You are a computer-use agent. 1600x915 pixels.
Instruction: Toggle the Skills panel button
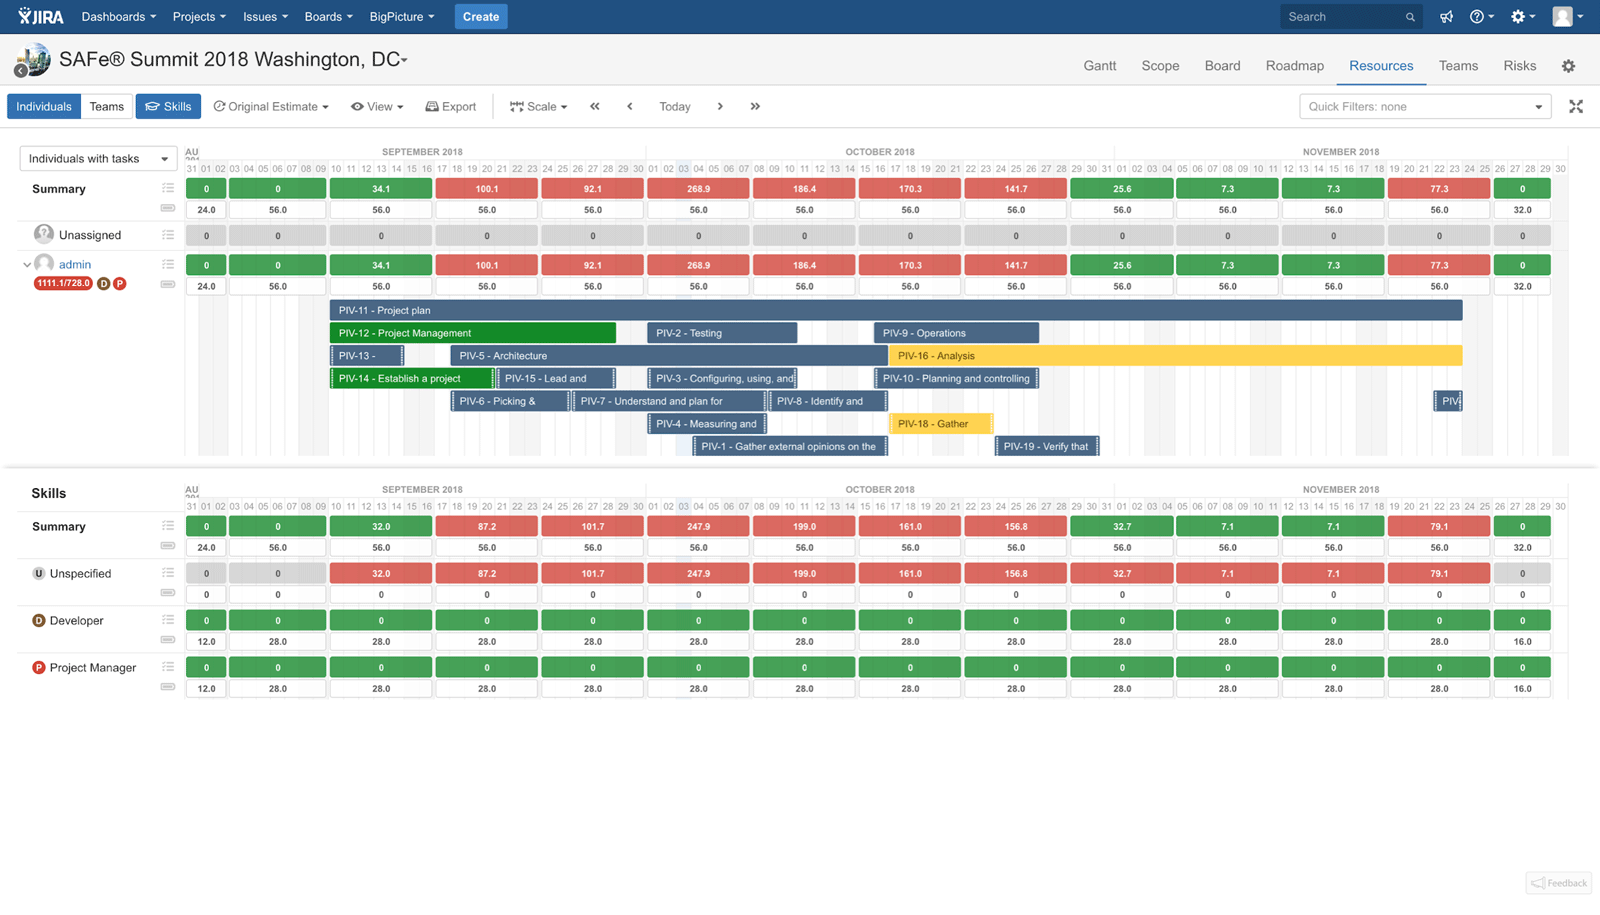(168, 106)
